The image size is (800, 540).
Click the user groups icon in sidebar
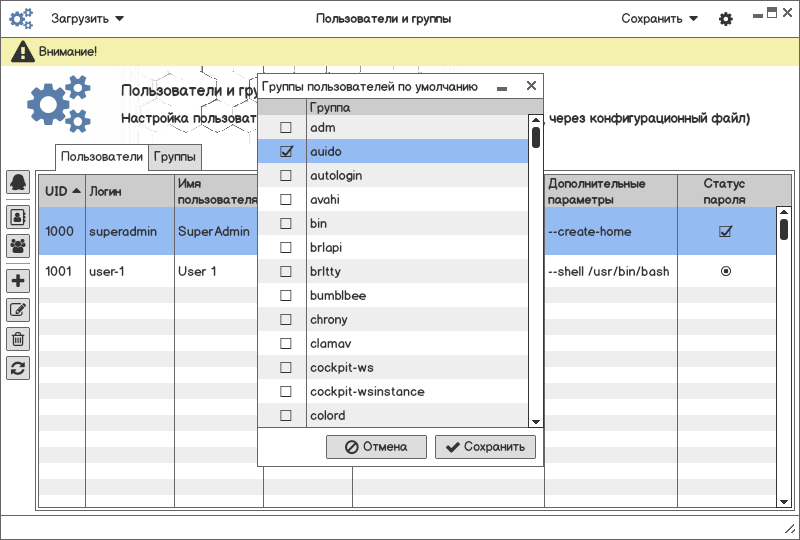coord(18,245)
